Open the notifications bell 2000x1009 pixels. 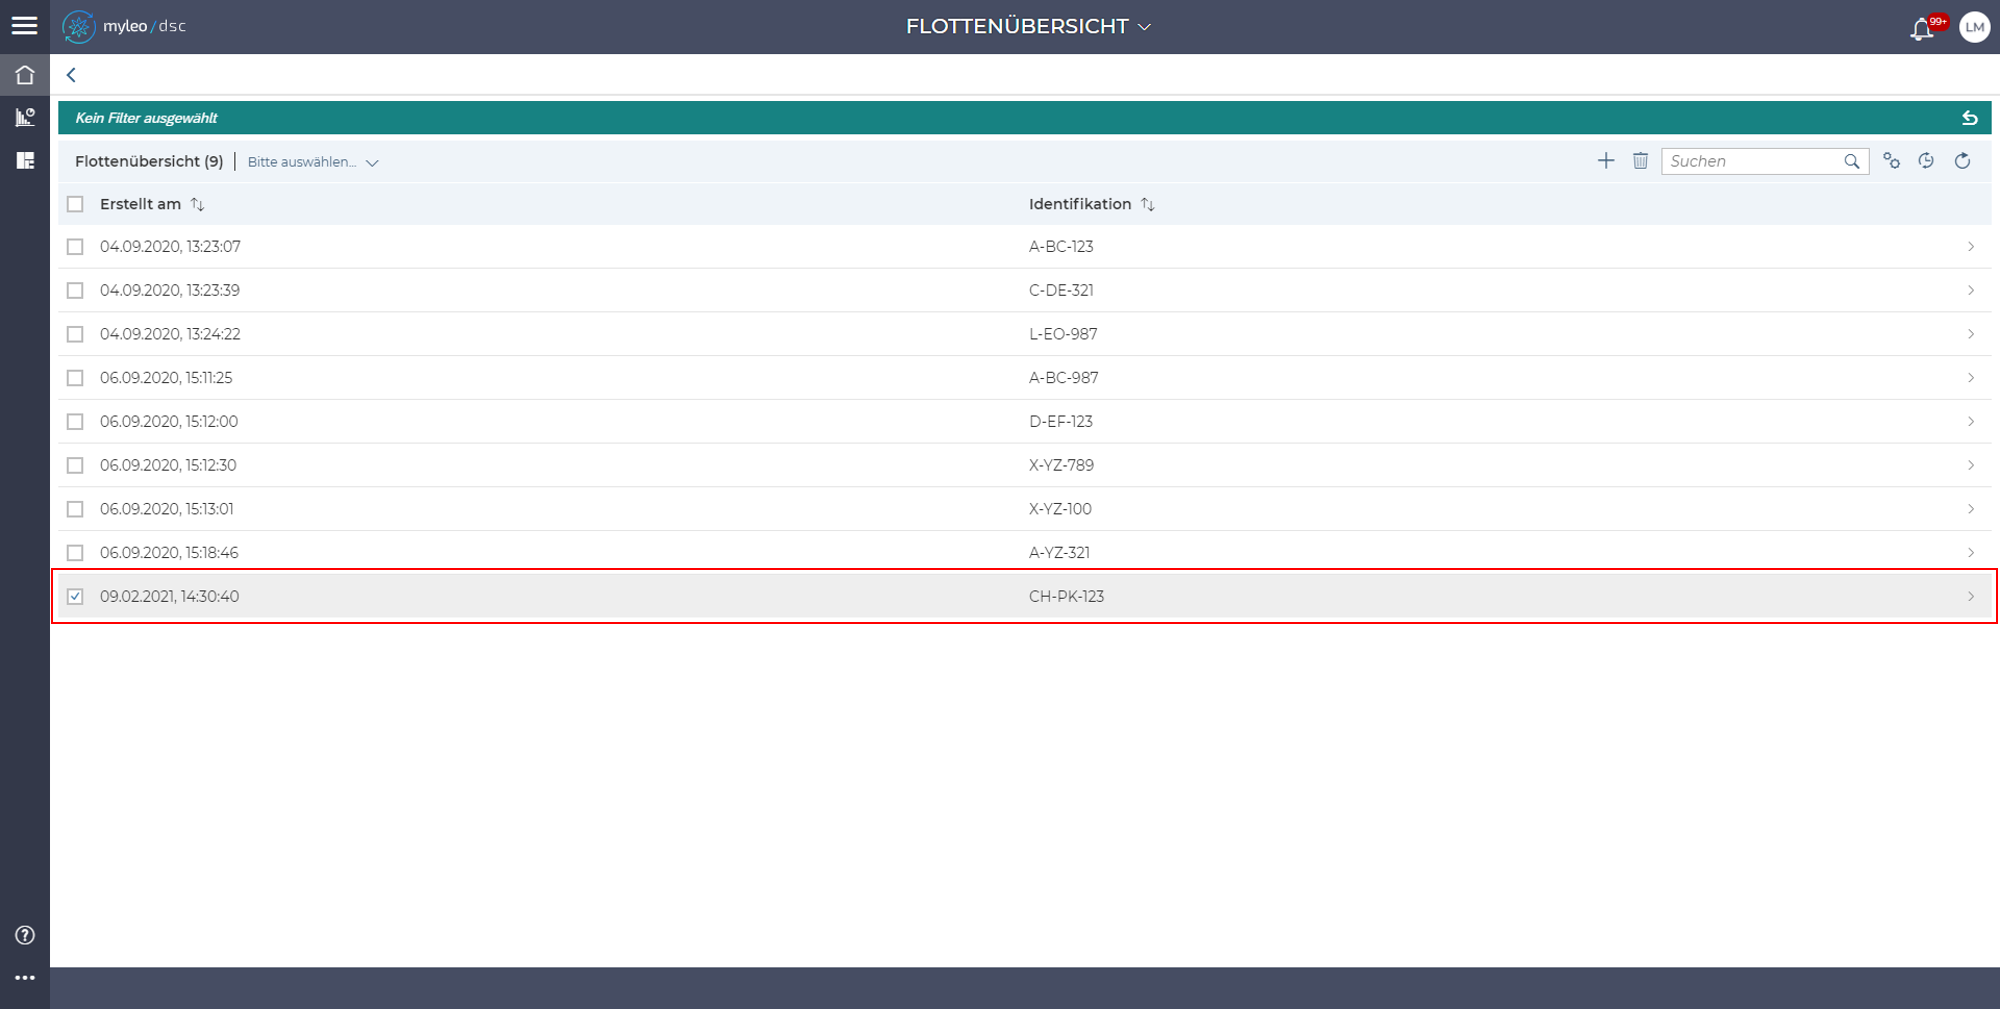[1922, 29]
